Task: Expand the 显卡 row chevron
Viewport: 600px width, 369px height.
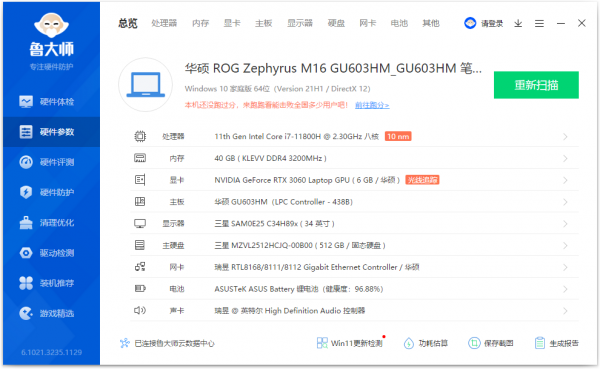Action: click(565, 180)
